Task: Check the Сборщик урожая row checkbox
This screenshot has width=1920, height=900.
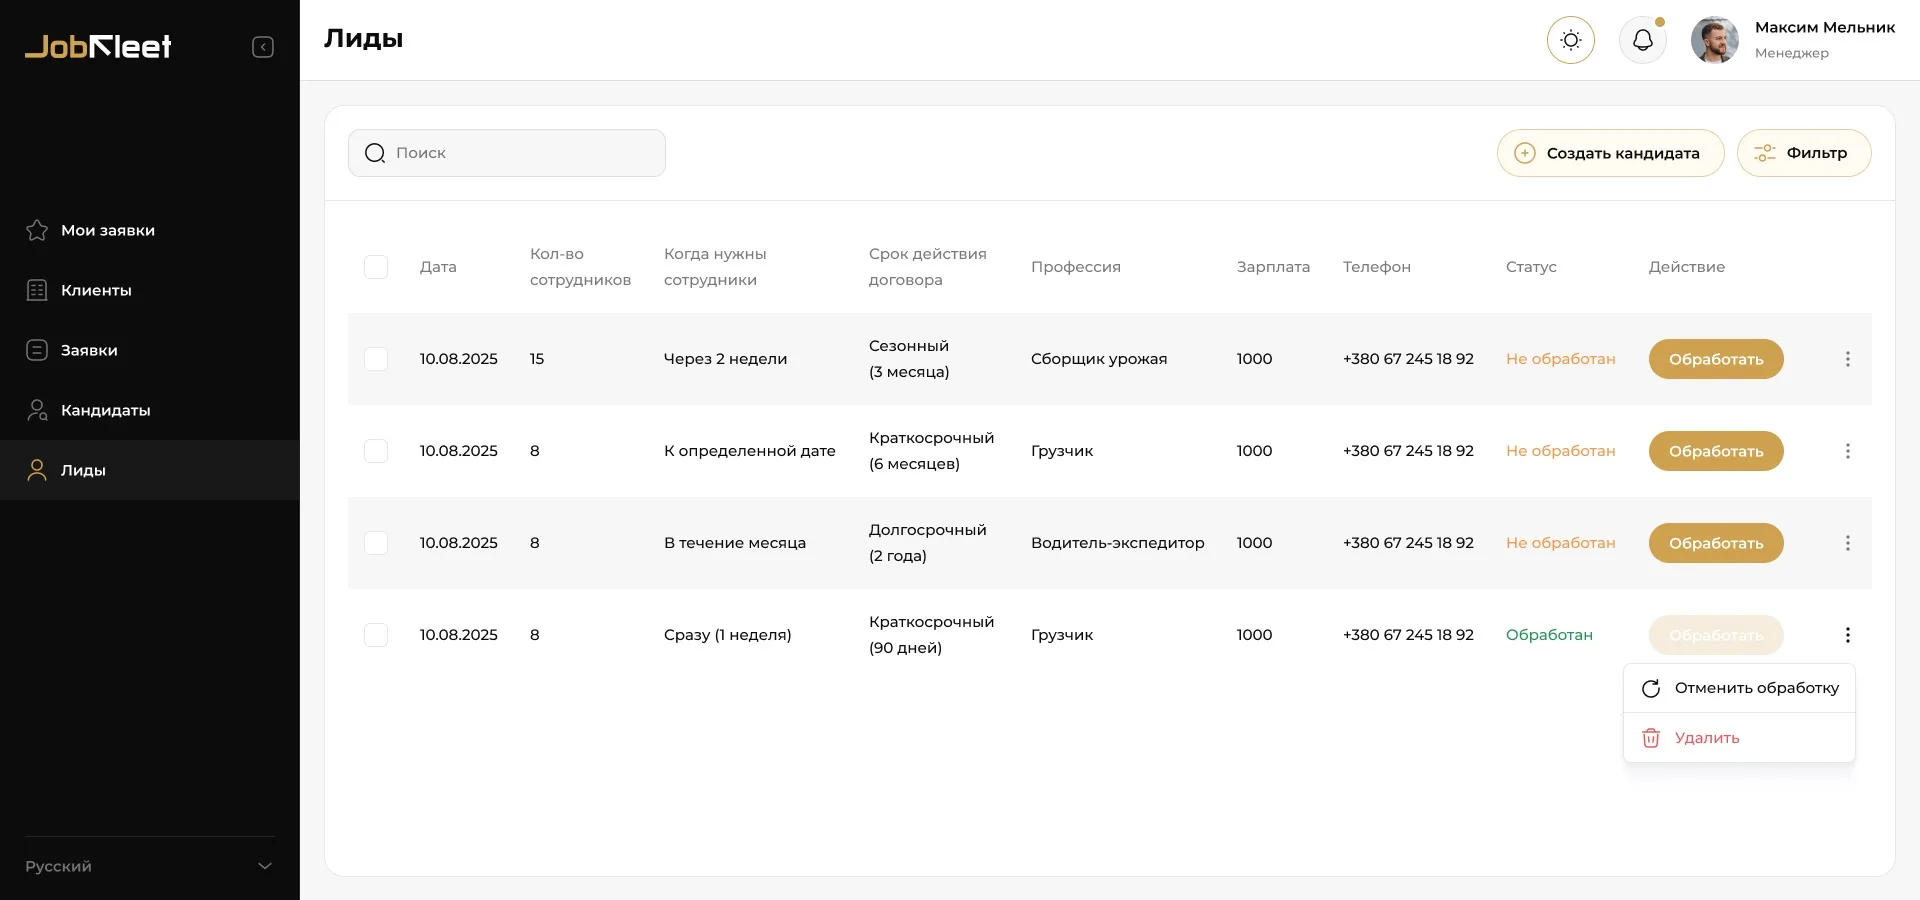Action: [376, 359]
